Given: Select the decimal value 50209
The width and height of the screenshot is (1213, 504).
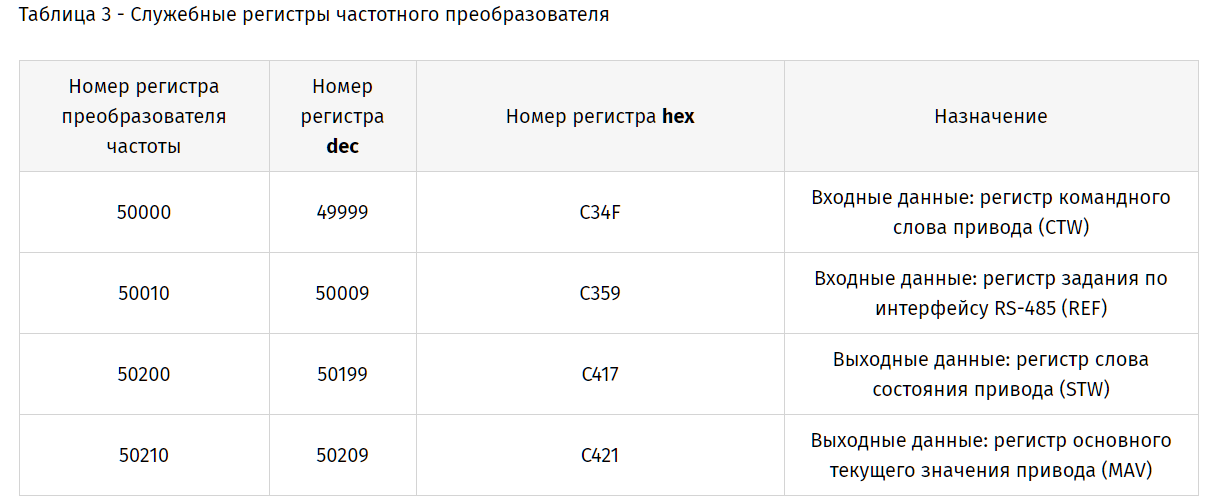Looking at the screenshot, I should click(x=342, y=455).
